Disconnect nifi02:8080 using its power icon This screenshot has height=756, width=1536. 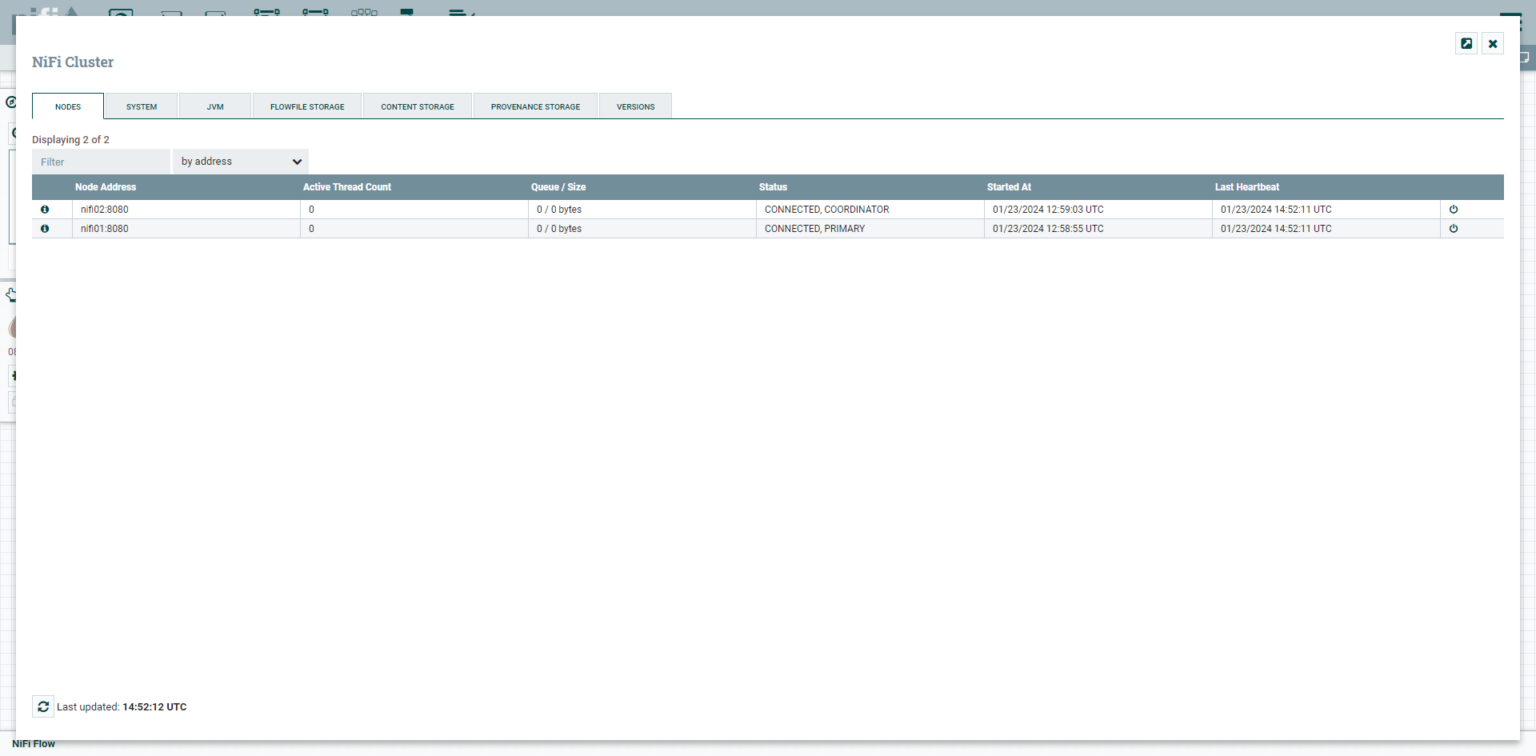[x=1453, y=209]
